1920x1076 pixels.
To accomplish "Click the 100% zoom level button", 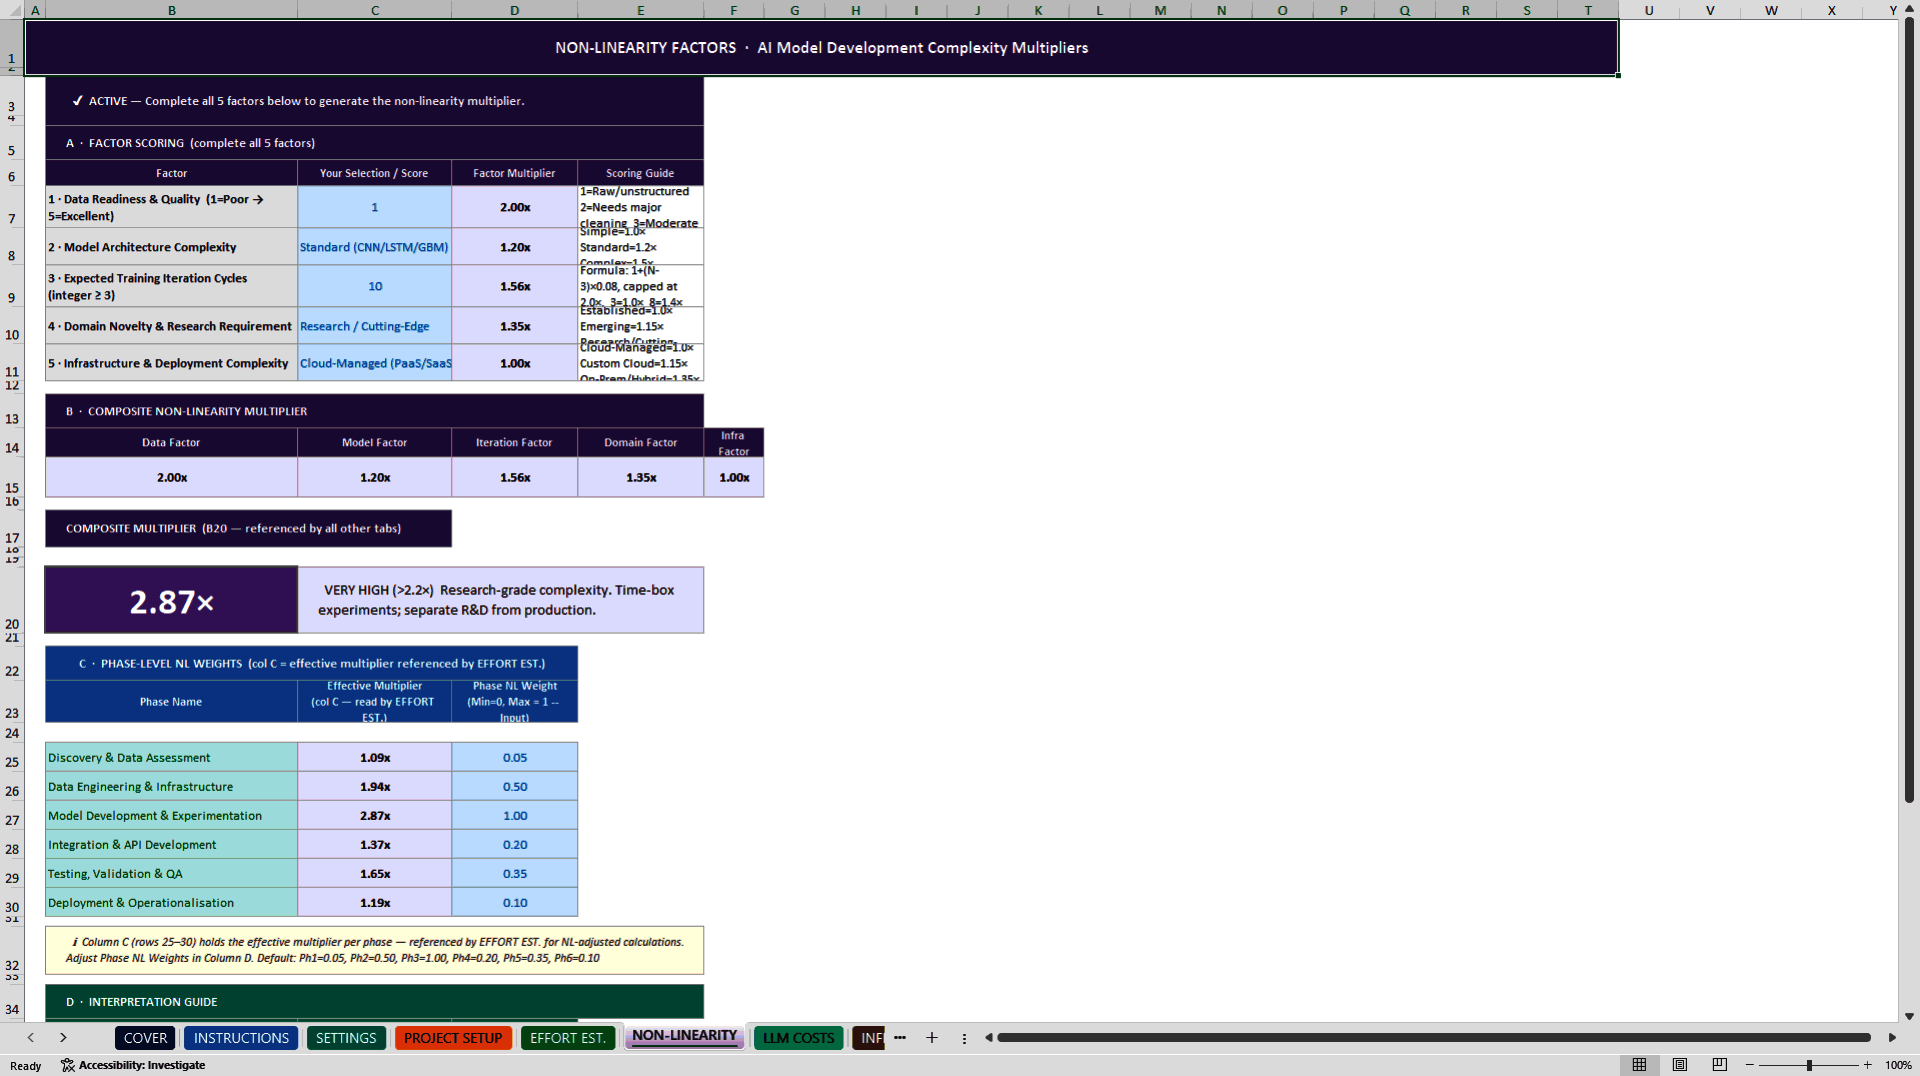I will [x=1898, y=1065].
